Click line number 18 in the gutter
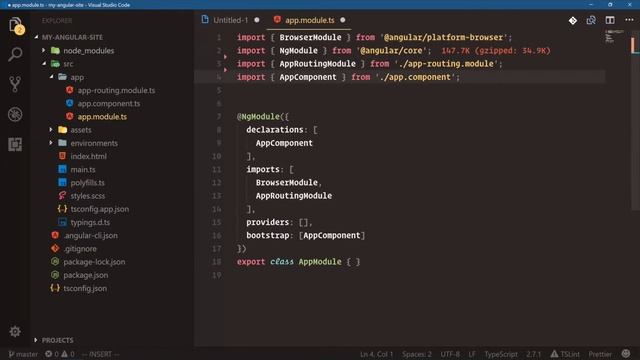The image size is (640, 360). click(217, 262)
